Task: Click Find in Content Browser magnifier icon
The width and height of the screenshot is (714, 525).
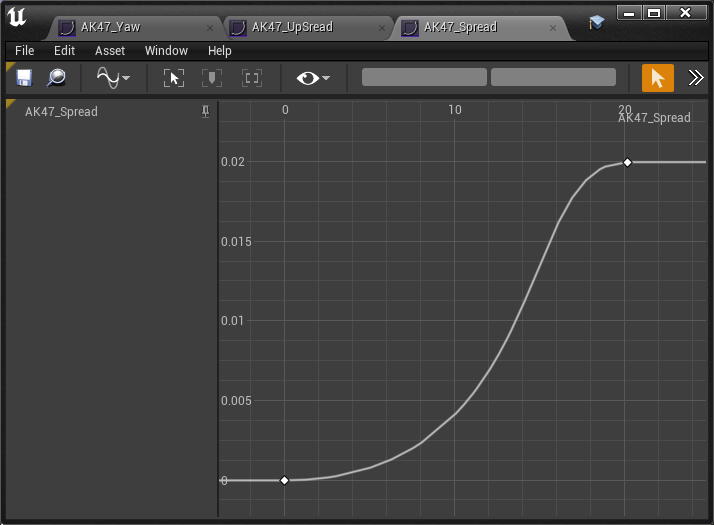Action: pyautogui.click(x=56, y=78)
